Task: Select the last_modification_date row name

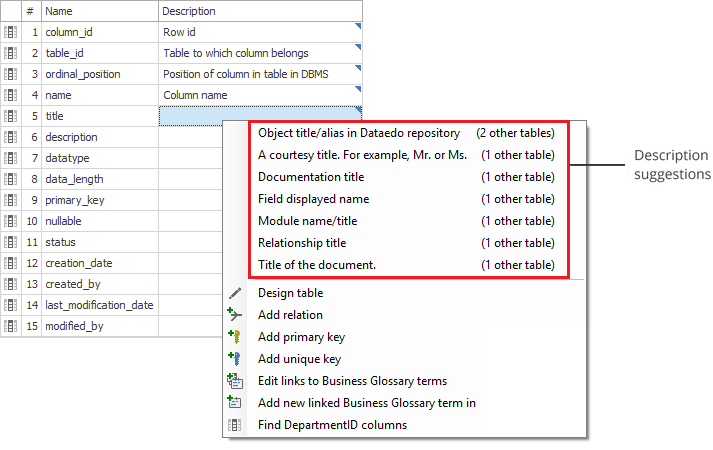Action: [x=99, y=305]
